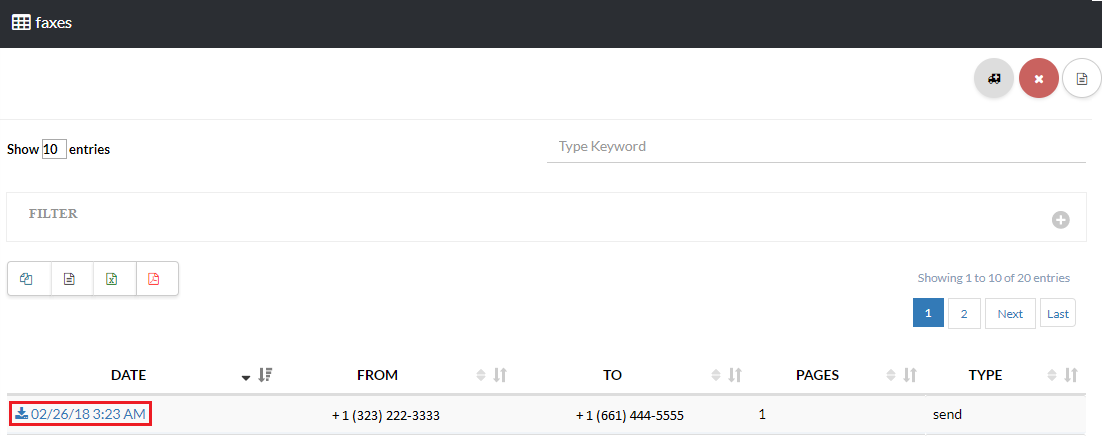The width and height of the screenshot is (1102, 436).
Task: Jump to Last page of entries
Action: point(1058,313)
